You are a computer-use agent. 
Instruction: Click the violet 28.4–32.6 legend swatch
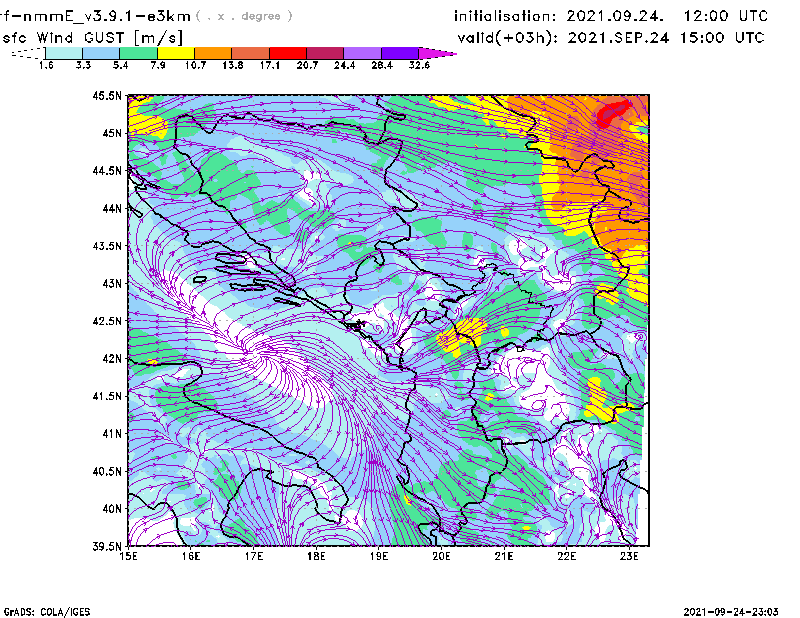400,53
